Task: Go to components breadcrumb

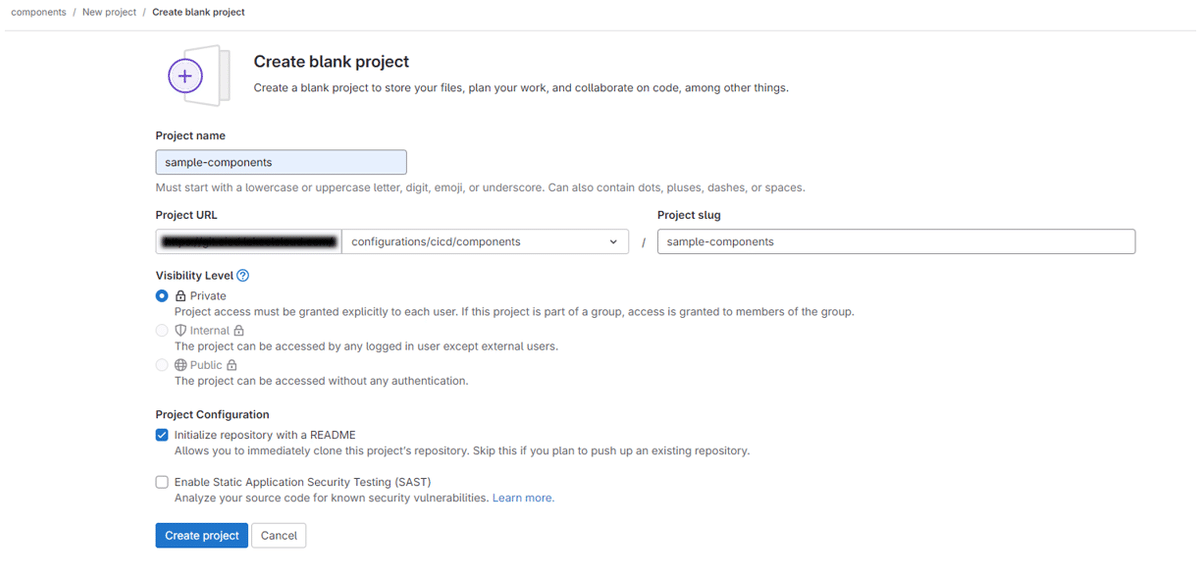Action: [x=38, y=12]
